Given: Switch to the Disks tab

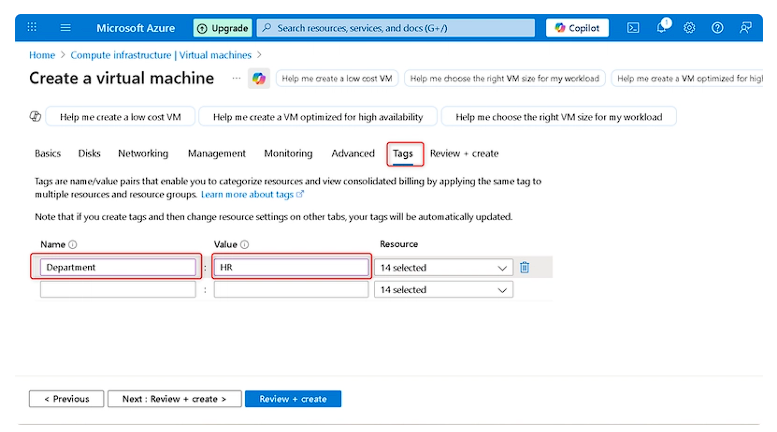Looking at the screenshot, I should (89, 154).
